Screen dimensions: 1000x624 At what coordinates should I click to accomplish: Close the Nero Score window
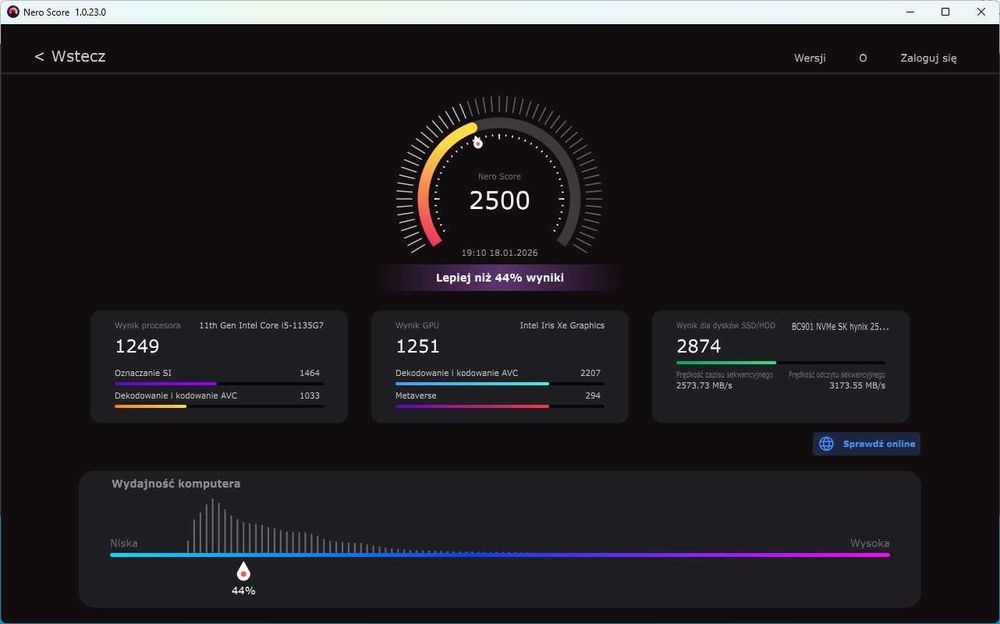tap(981, 12)
